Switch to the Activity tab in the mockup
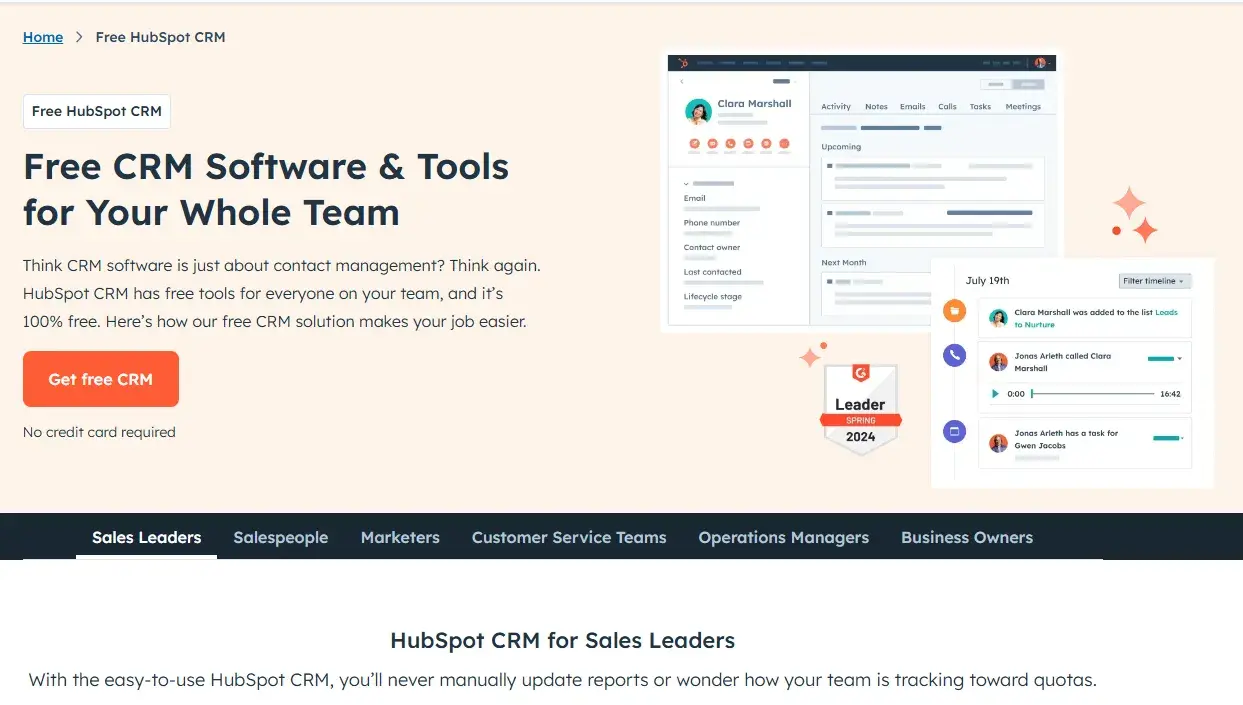Image resolution: width=1243 pixels, height=705 pixels. (836, 106)
